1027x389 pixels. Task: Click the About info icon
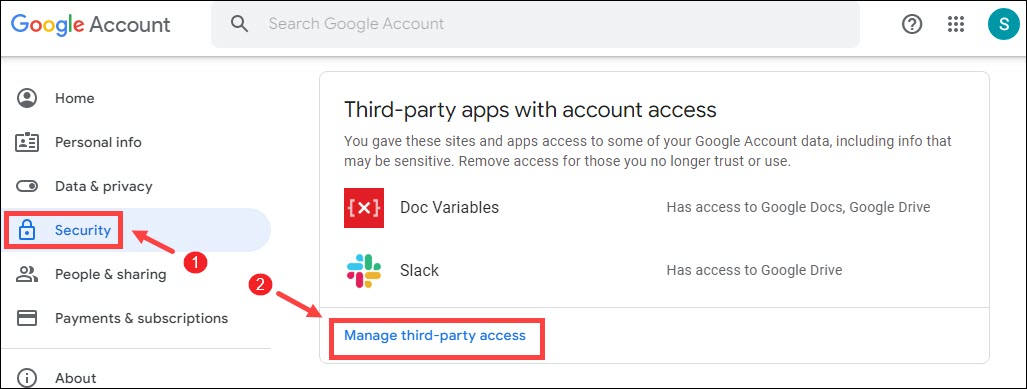point(28,378)
